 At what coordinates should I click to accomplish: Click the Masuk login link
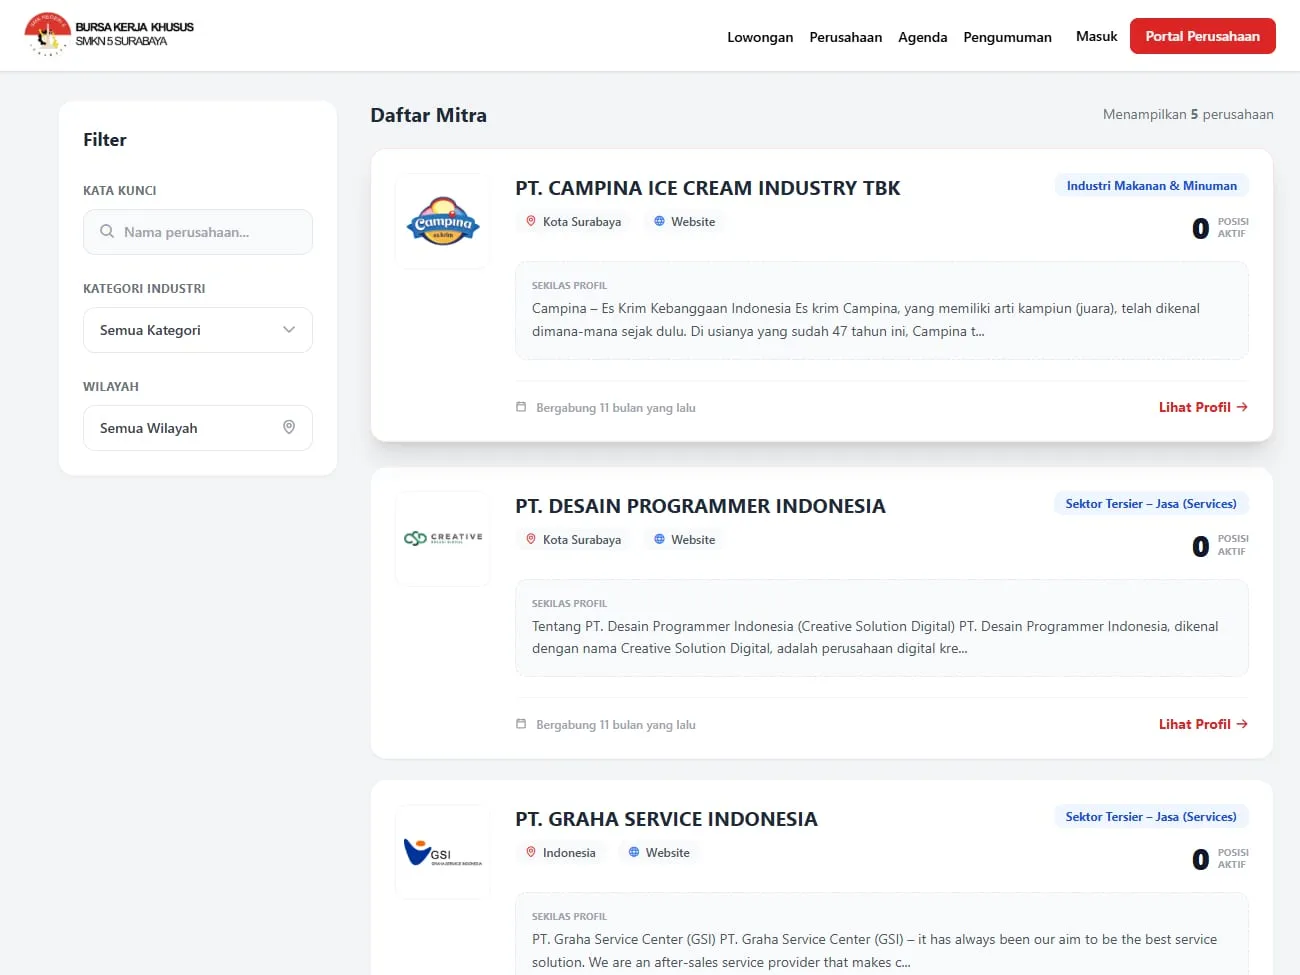(1097, 36)
